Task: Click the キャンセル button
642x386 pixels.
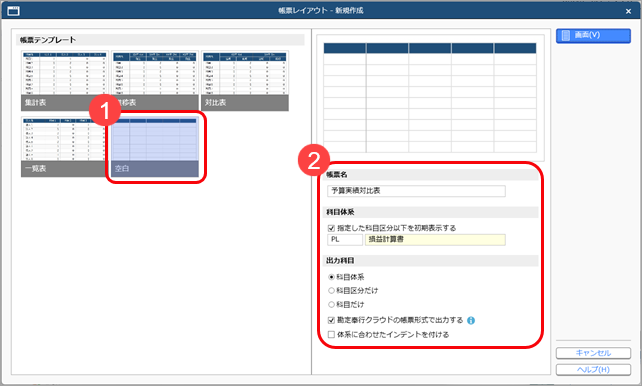Action: (593, 353)
